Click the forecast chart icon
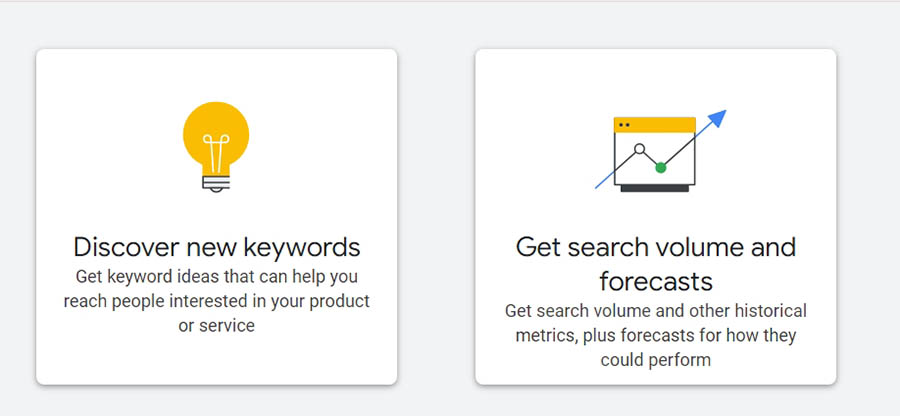The height and width of the screenshot is (416, 900). [x=657, y=152]
